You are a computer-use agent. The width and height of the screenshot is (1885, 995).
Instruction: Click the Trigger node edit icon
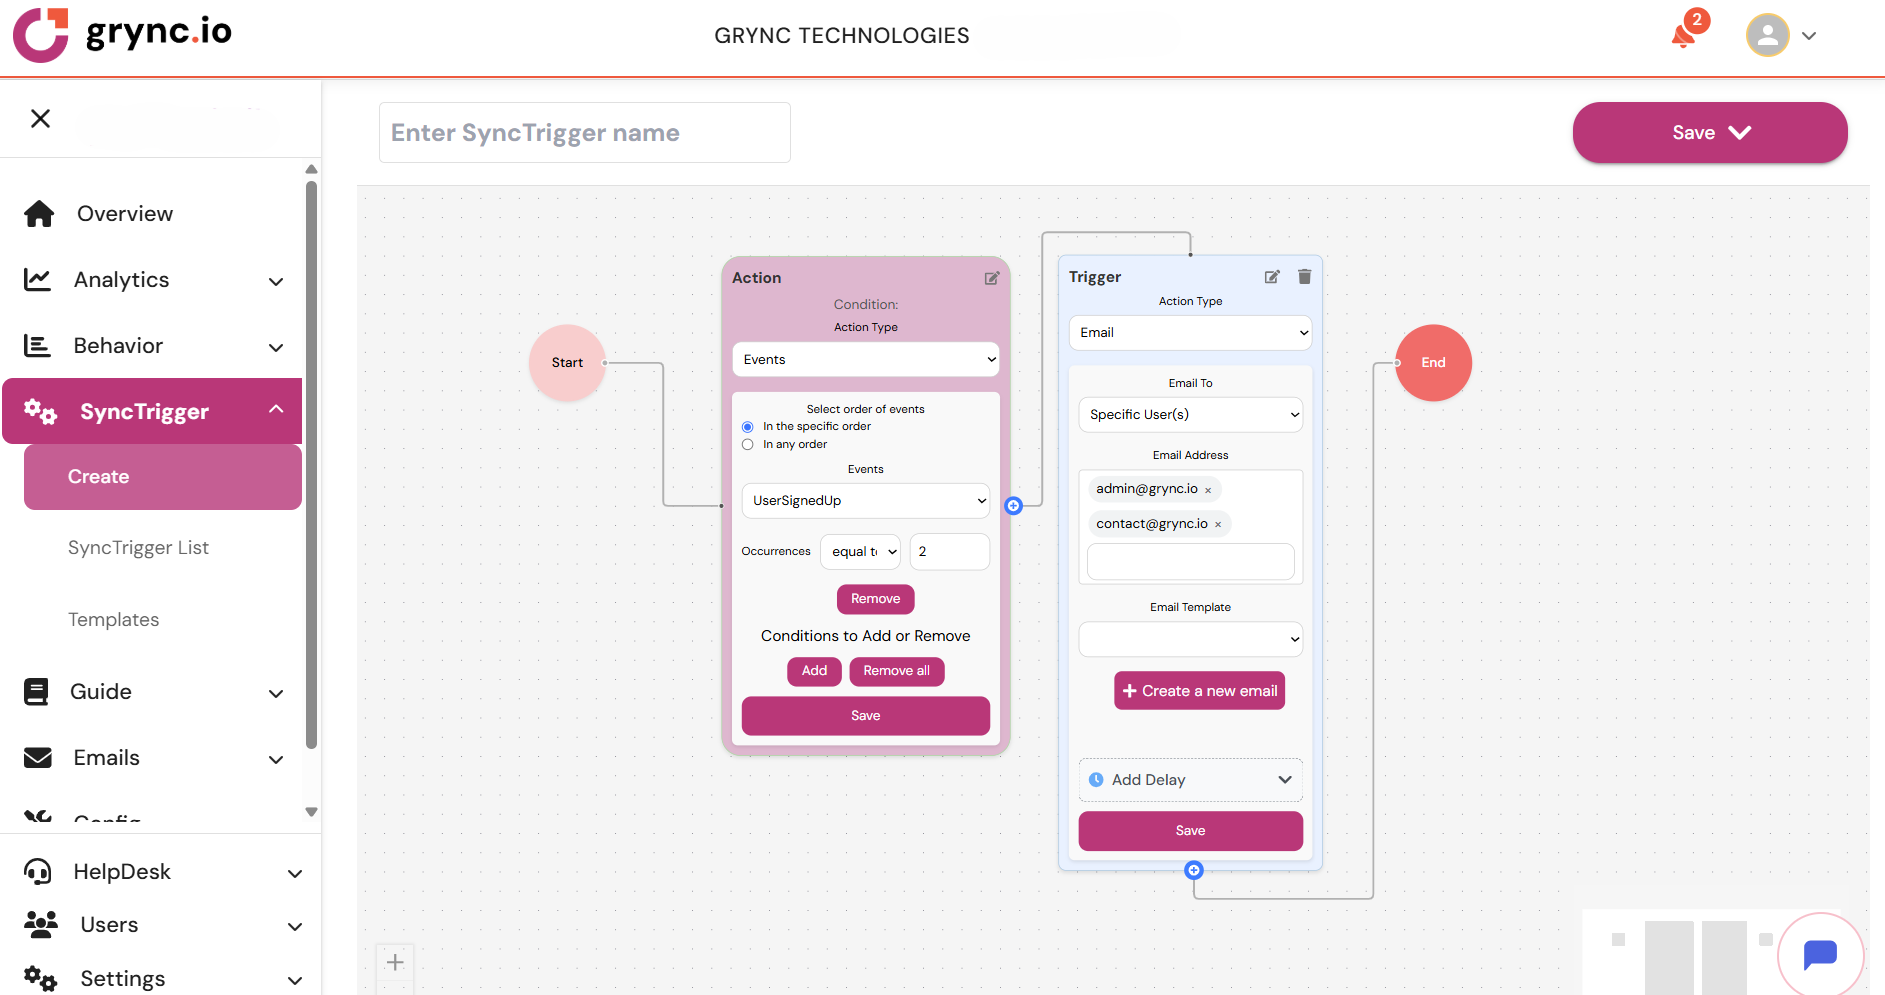point(1271,277)
